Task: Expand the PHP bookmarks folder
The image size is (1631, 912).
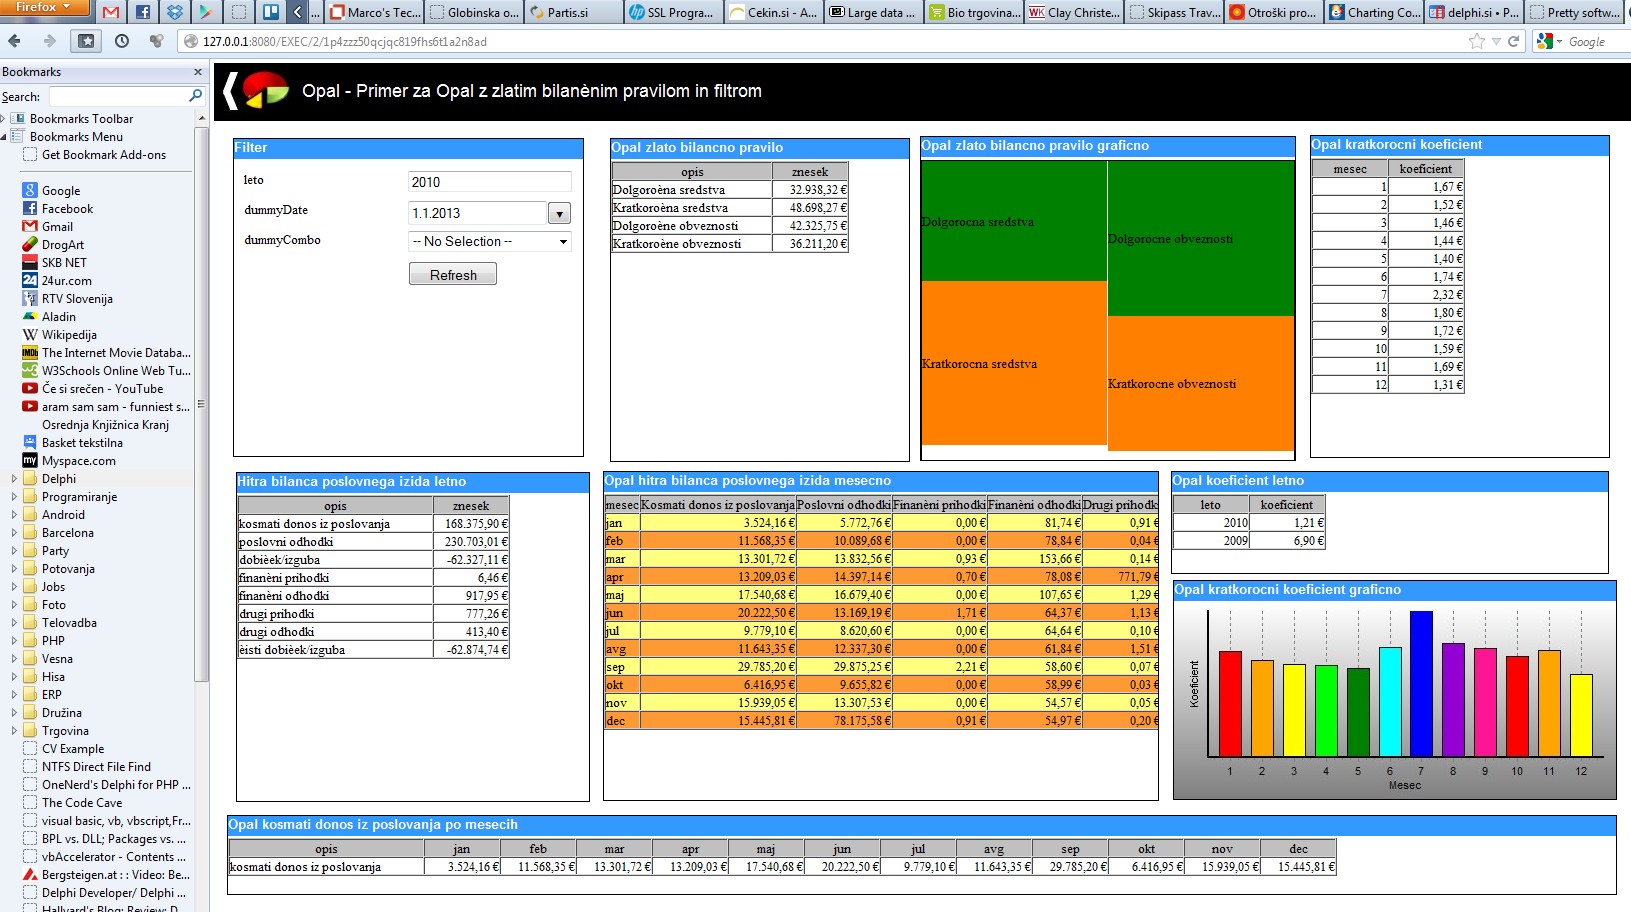Action: coord(14,641)
